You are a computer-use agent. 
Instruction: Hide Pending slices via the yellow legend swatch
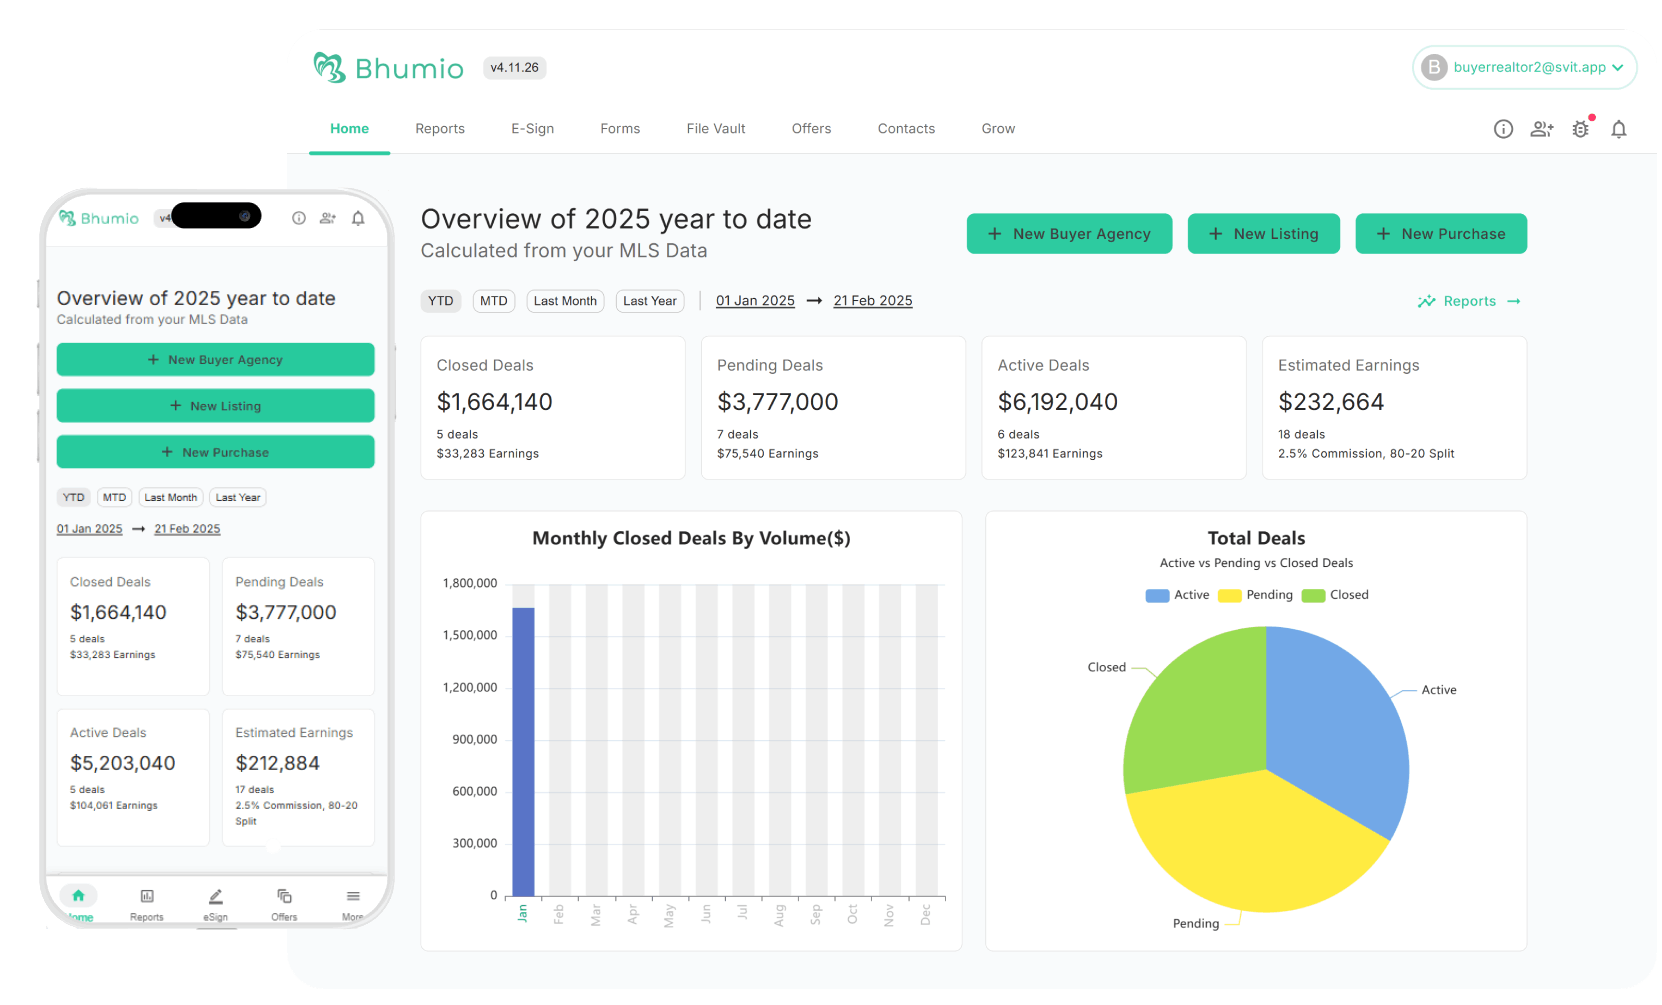[1228, 594]
